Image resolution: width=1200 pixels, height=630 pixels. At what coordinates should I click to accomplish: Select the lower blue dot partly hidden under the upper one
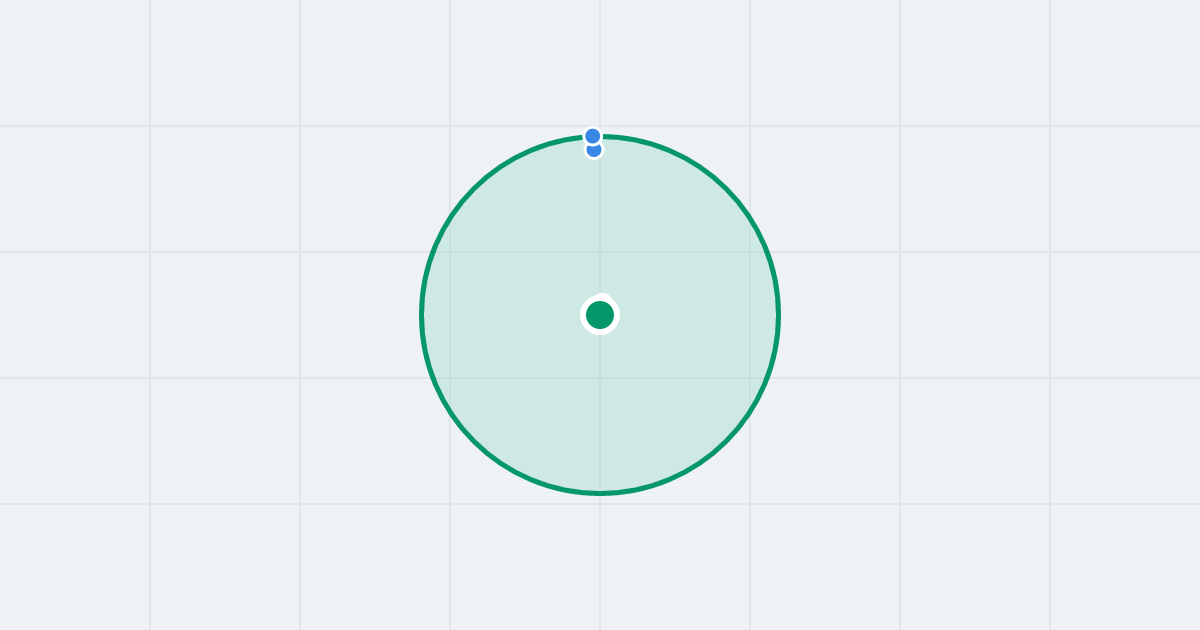tap(594, 151)
